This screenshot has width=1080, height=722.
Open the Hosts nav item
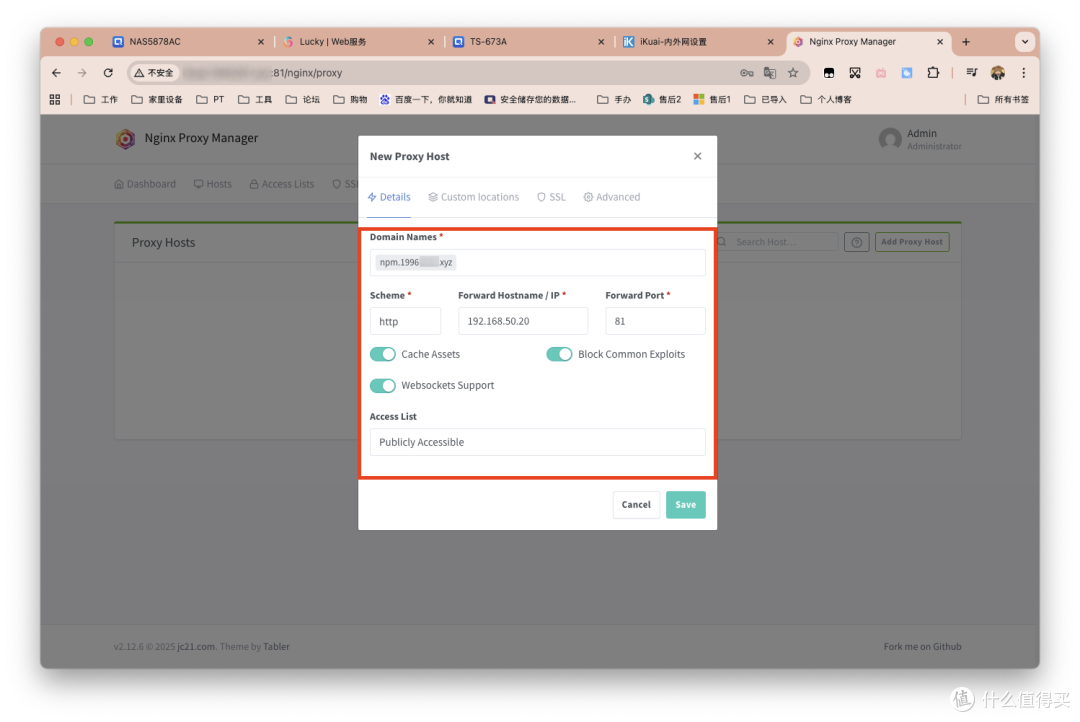point(213,185)
